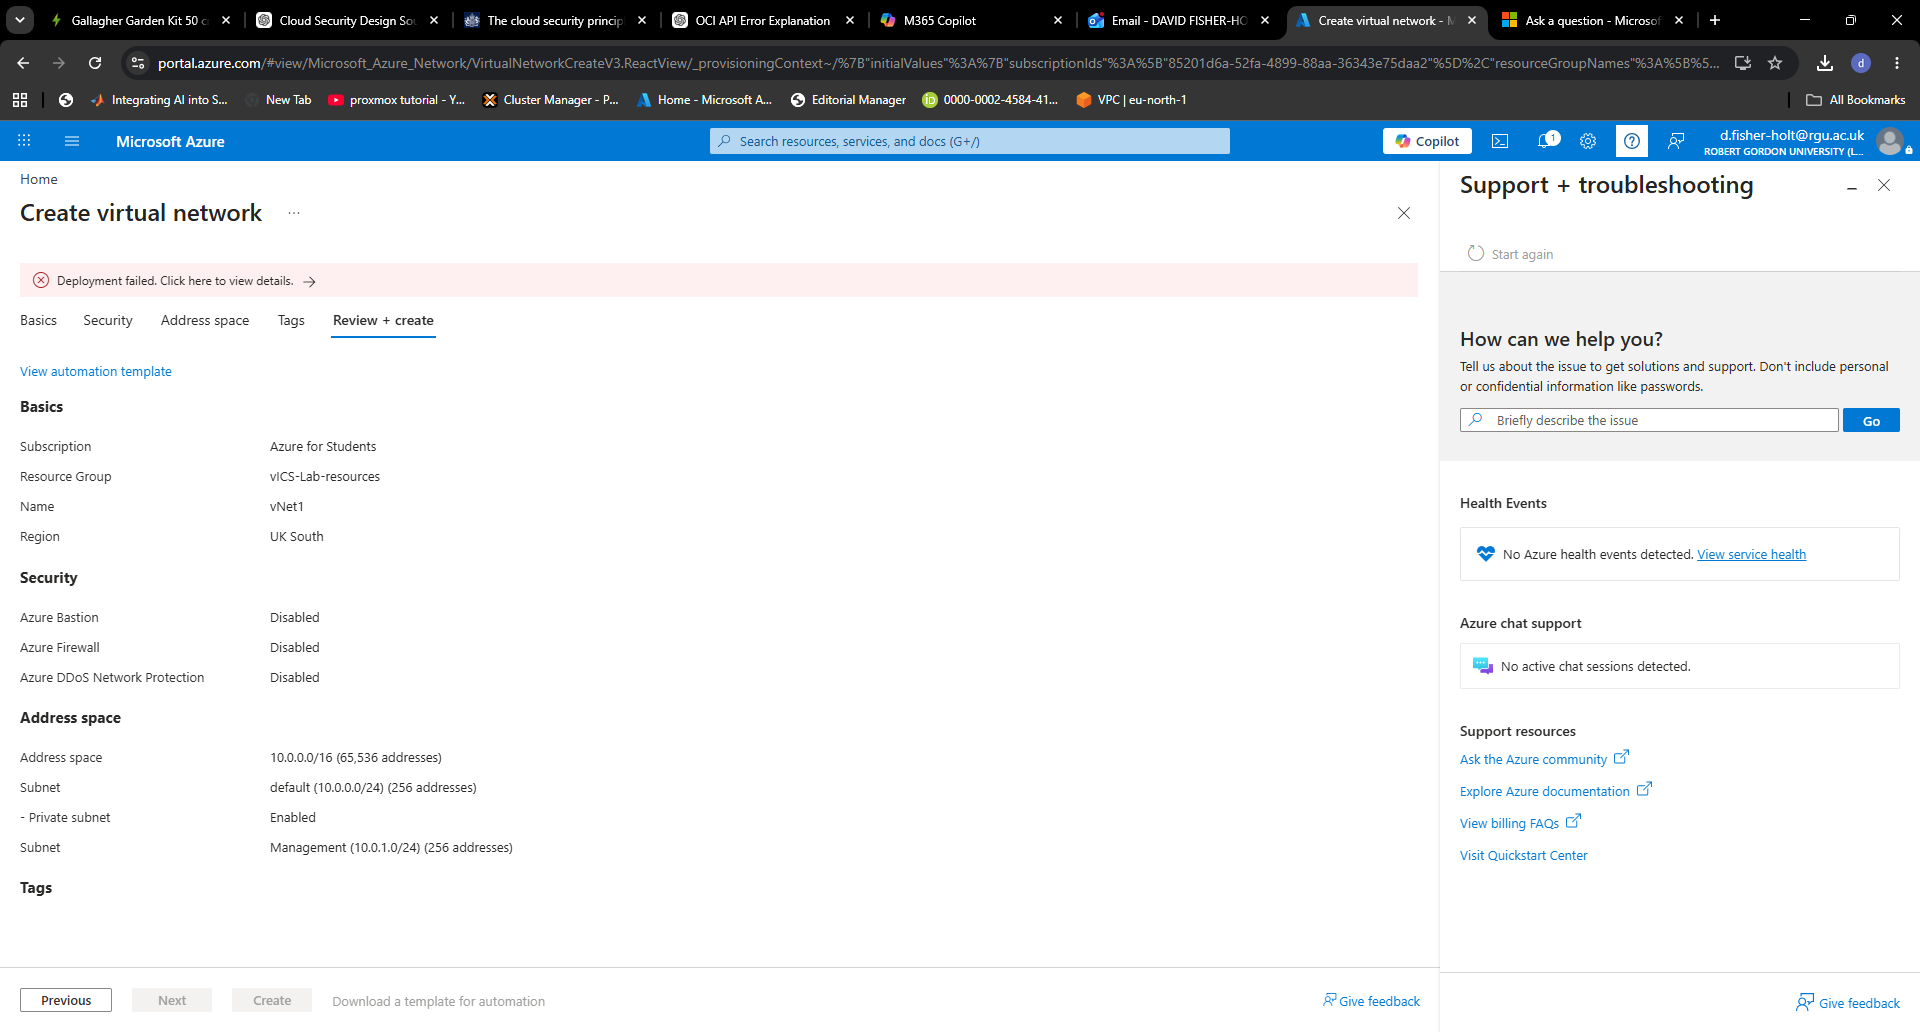This screenshot has height=1032, width=1920.
Task: Open View service health link
Action: click(1751, 554)
